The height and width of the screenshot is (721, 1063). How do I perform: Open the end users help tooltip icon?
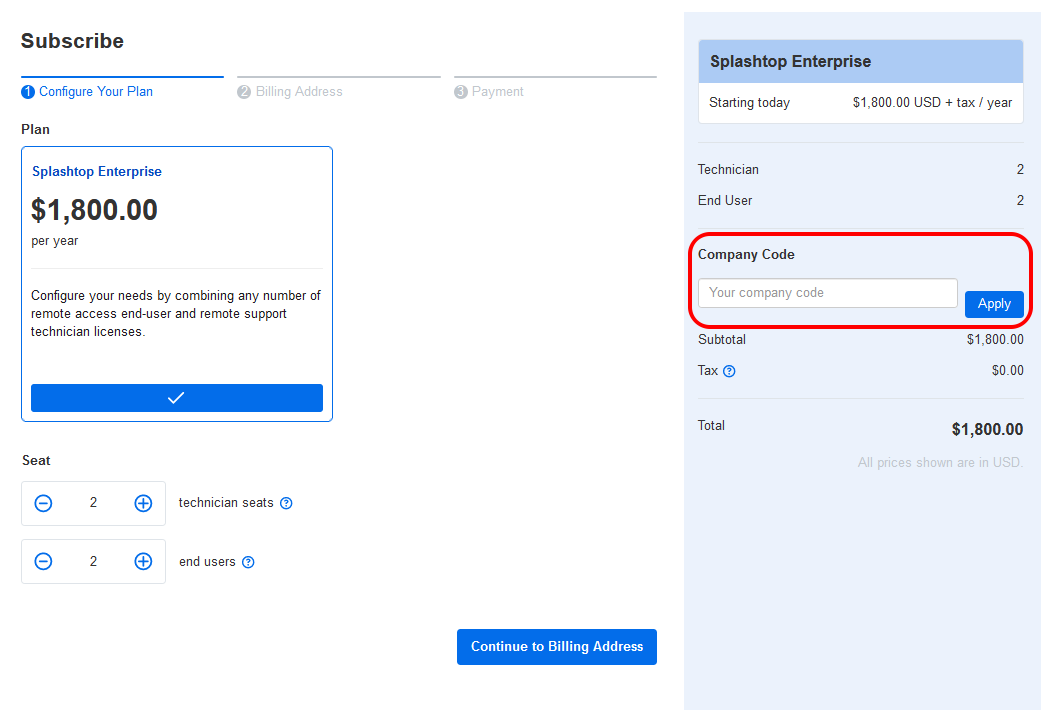coord(248,562)
